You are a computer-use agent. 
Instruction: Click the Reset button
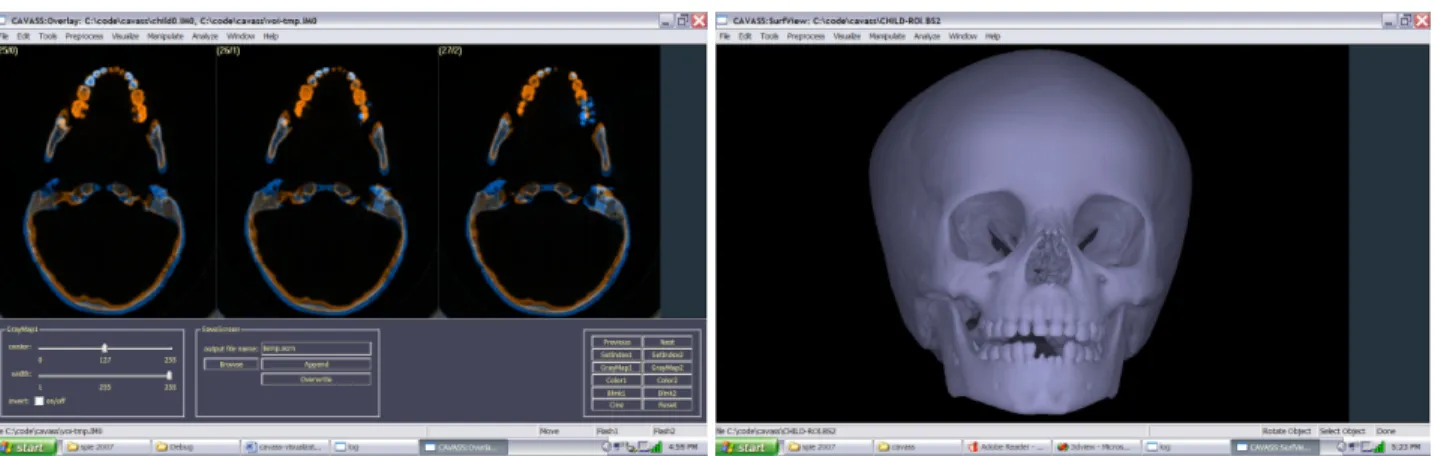[x=667, y=406]
